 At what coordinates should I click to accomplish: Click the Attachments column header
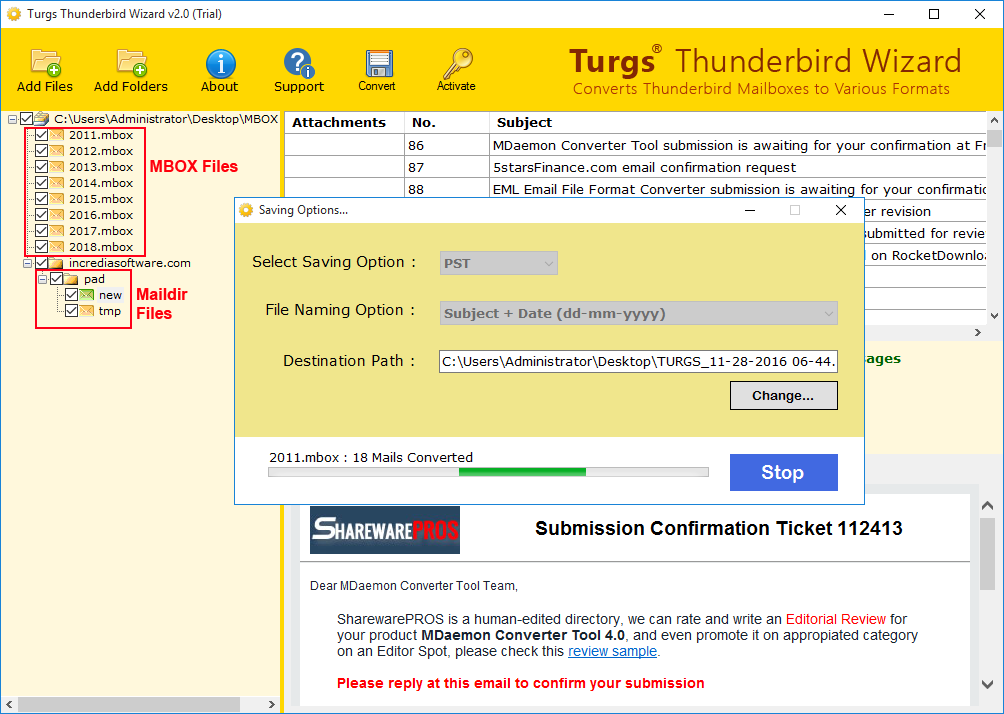coord(344,122)
